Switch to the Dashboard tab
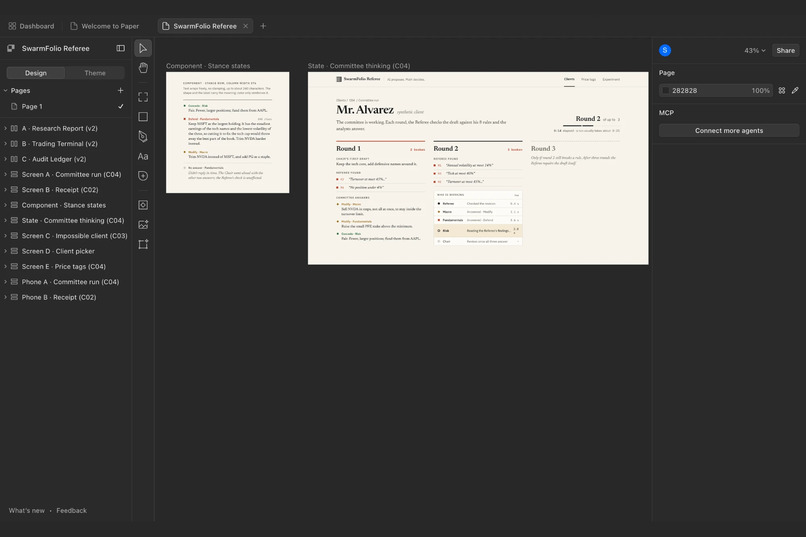 point(31,26)
